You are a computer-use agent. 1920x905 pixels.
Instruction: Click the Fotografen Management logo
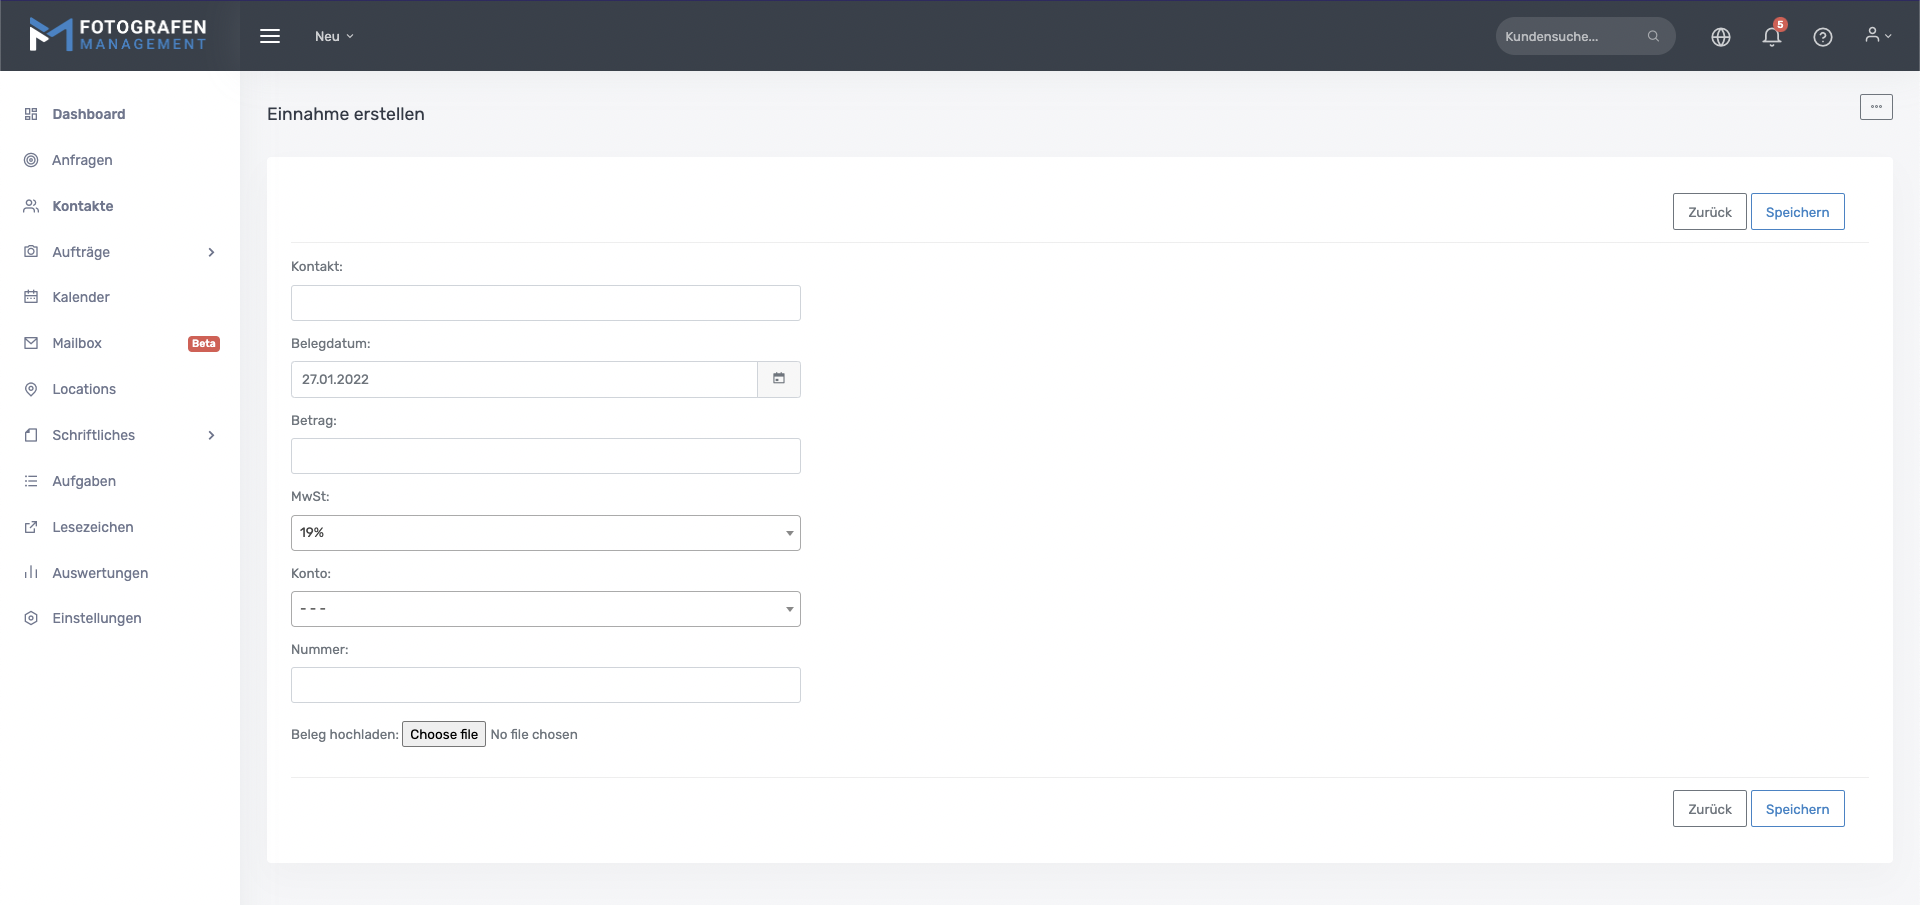[x=118, y=35]
